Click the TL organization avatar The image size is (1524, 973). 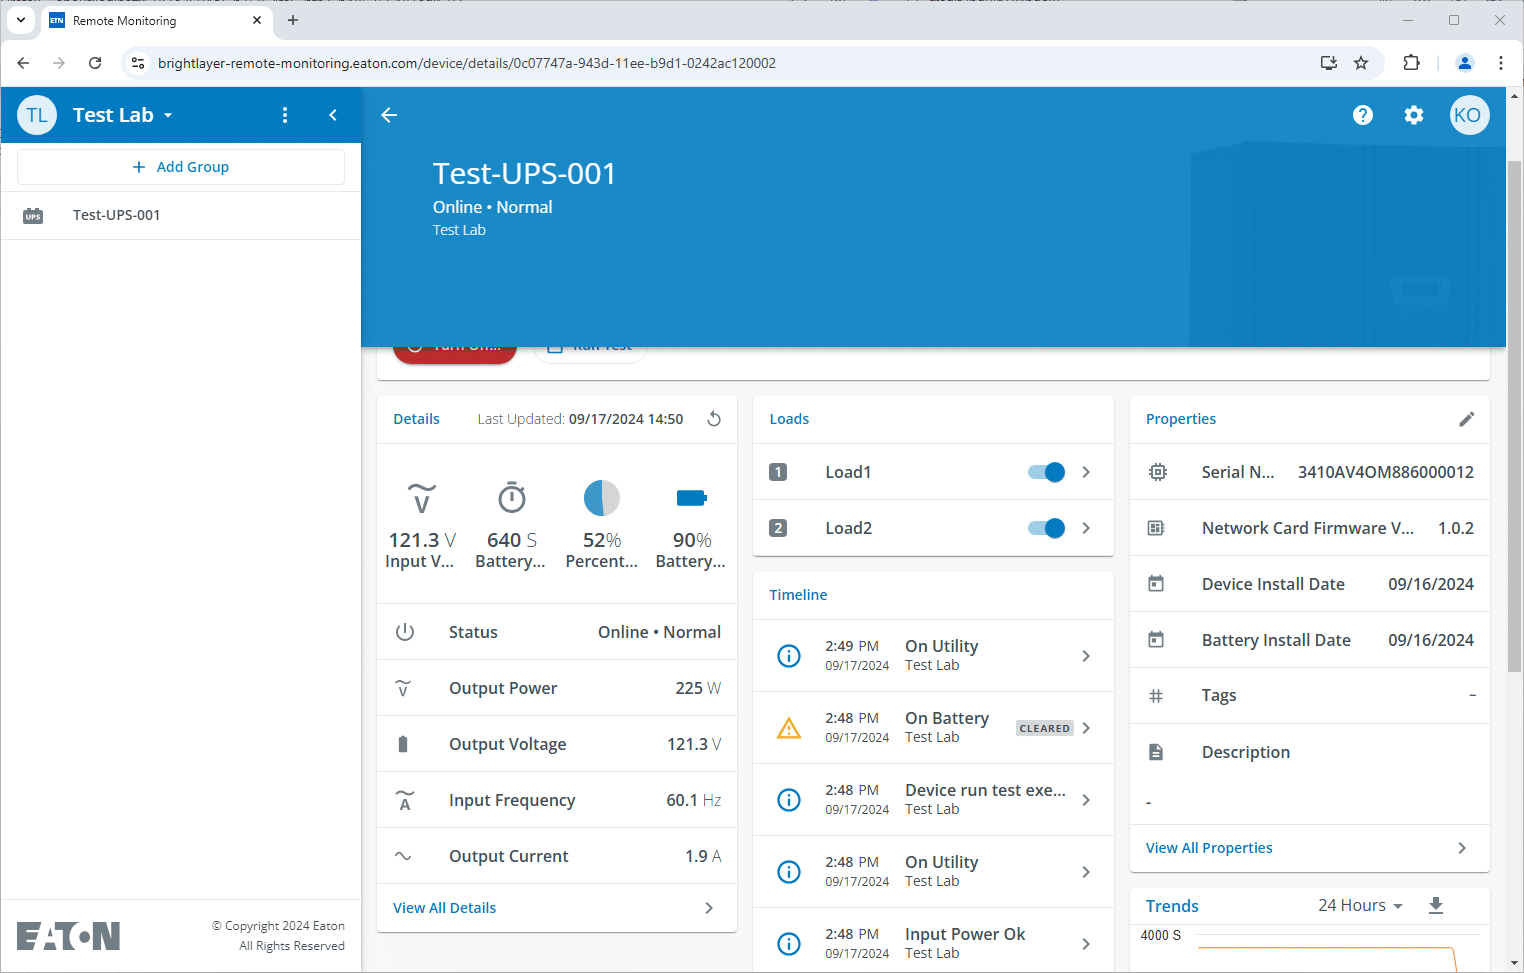37,115
